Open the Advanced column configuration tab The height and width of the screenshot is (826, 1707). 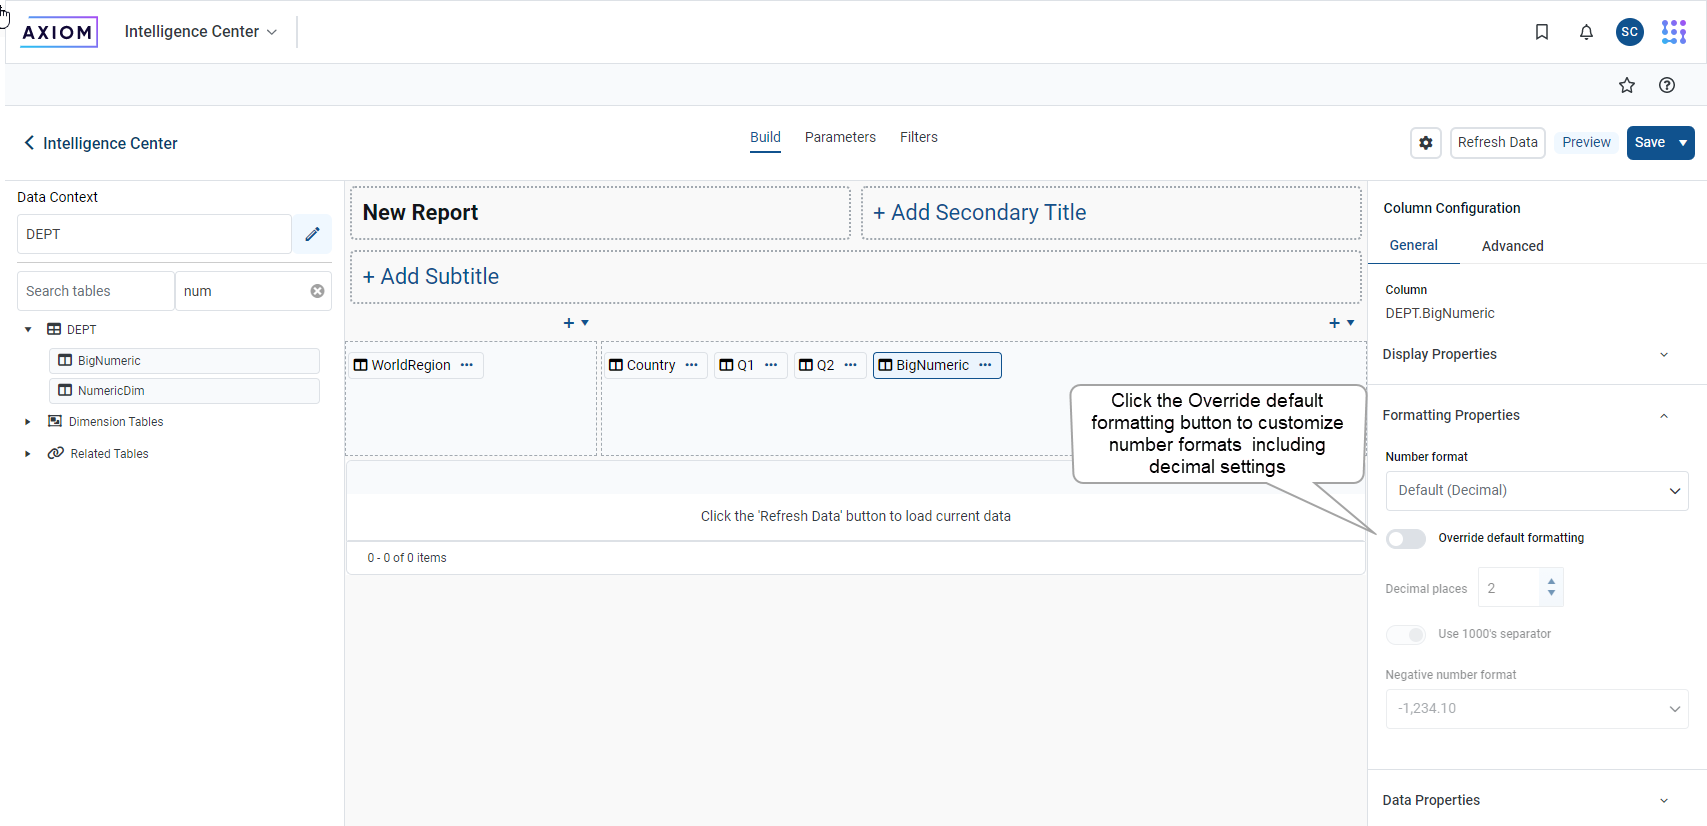[1512, 246]
